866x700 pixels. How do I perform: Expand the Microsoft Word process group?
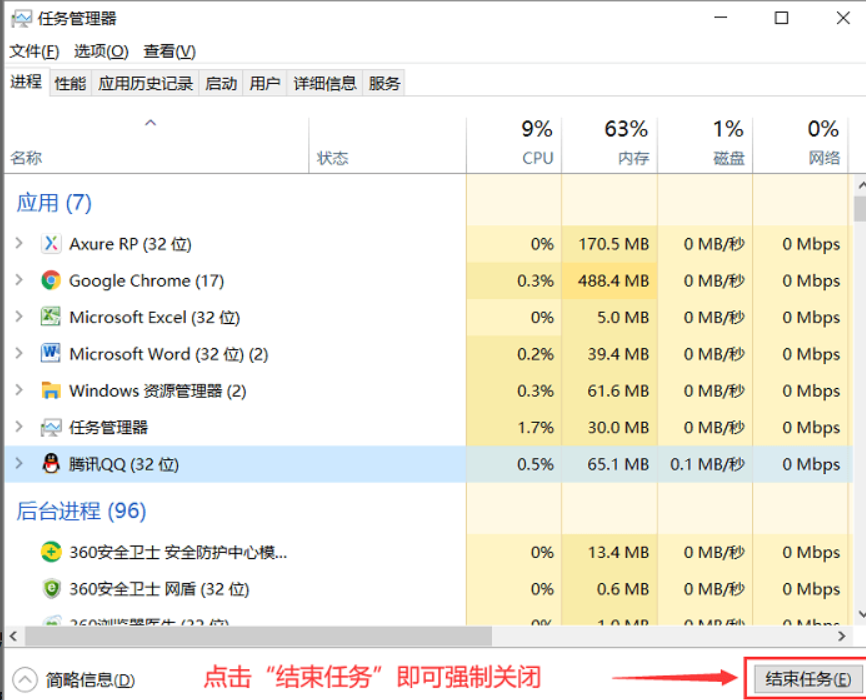[x=19, y=354]
